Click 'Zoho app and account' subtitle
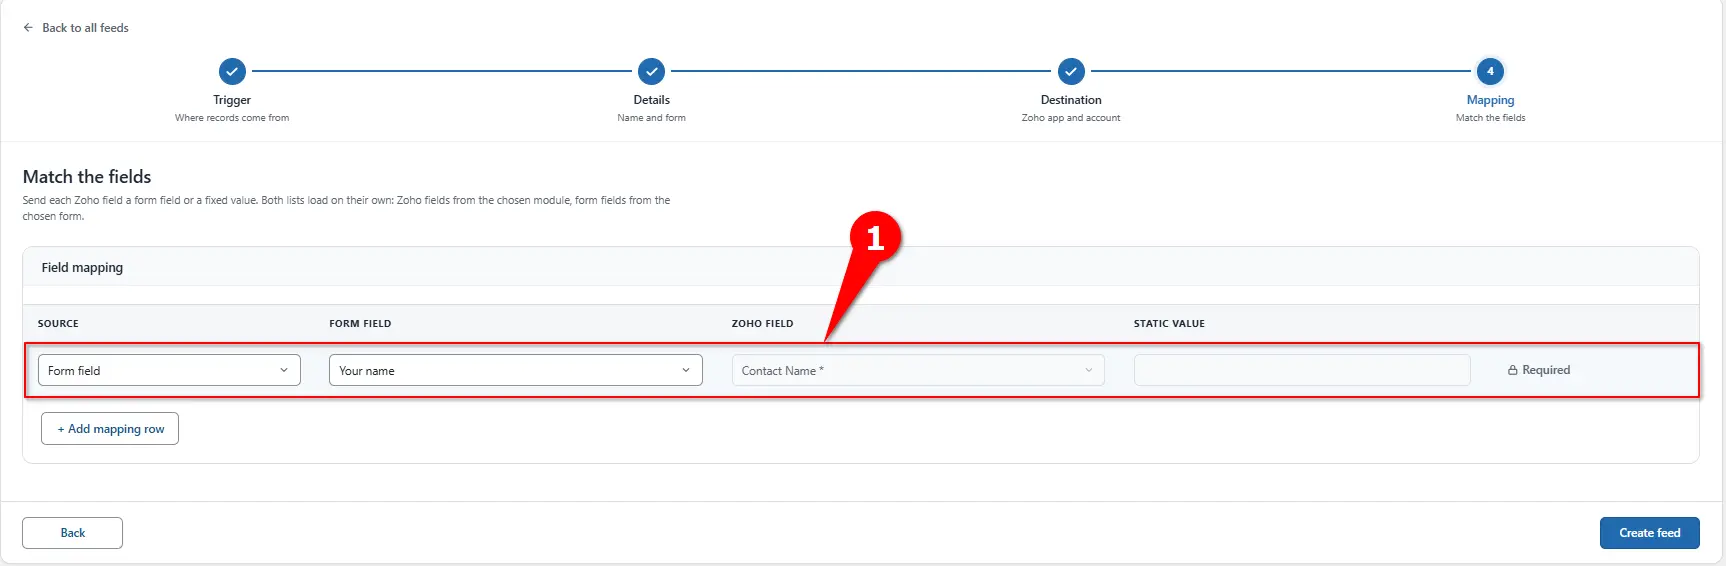The image size is (1726, 566). click(1071, 118)
